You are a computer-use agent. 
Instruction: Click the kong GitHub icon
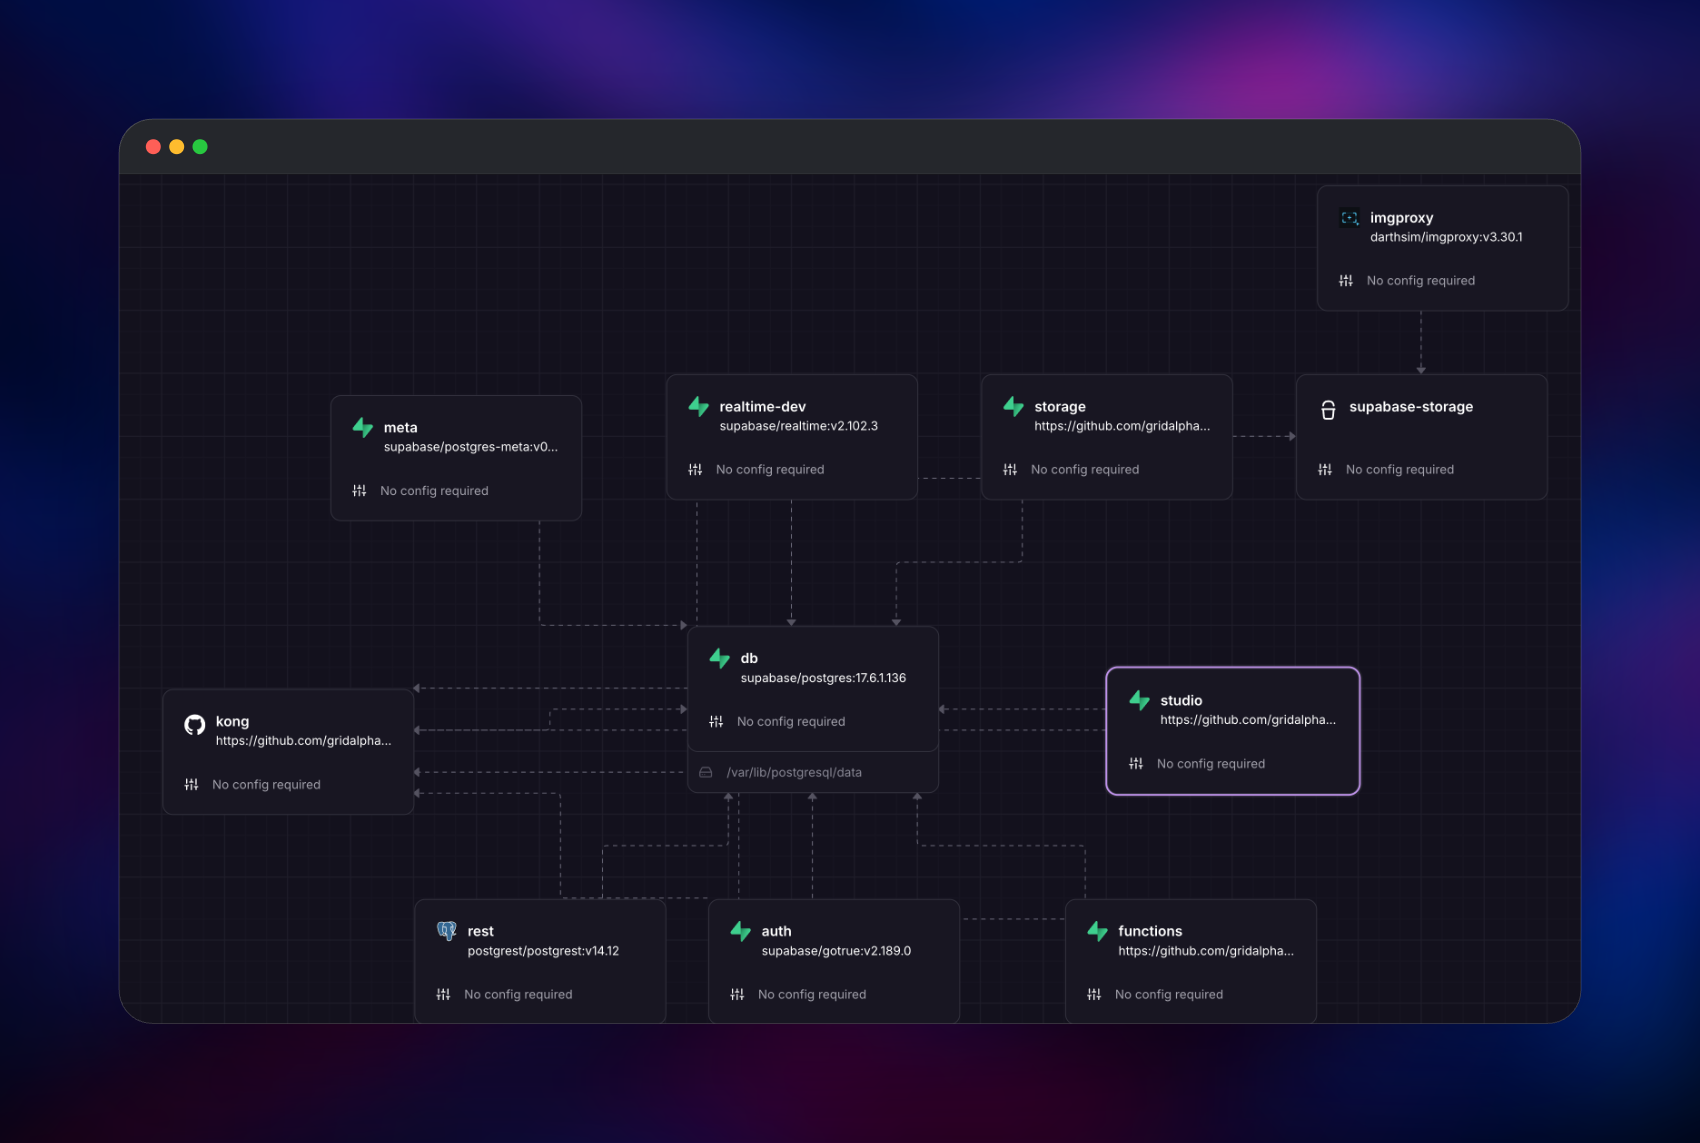tap(194, 724)
